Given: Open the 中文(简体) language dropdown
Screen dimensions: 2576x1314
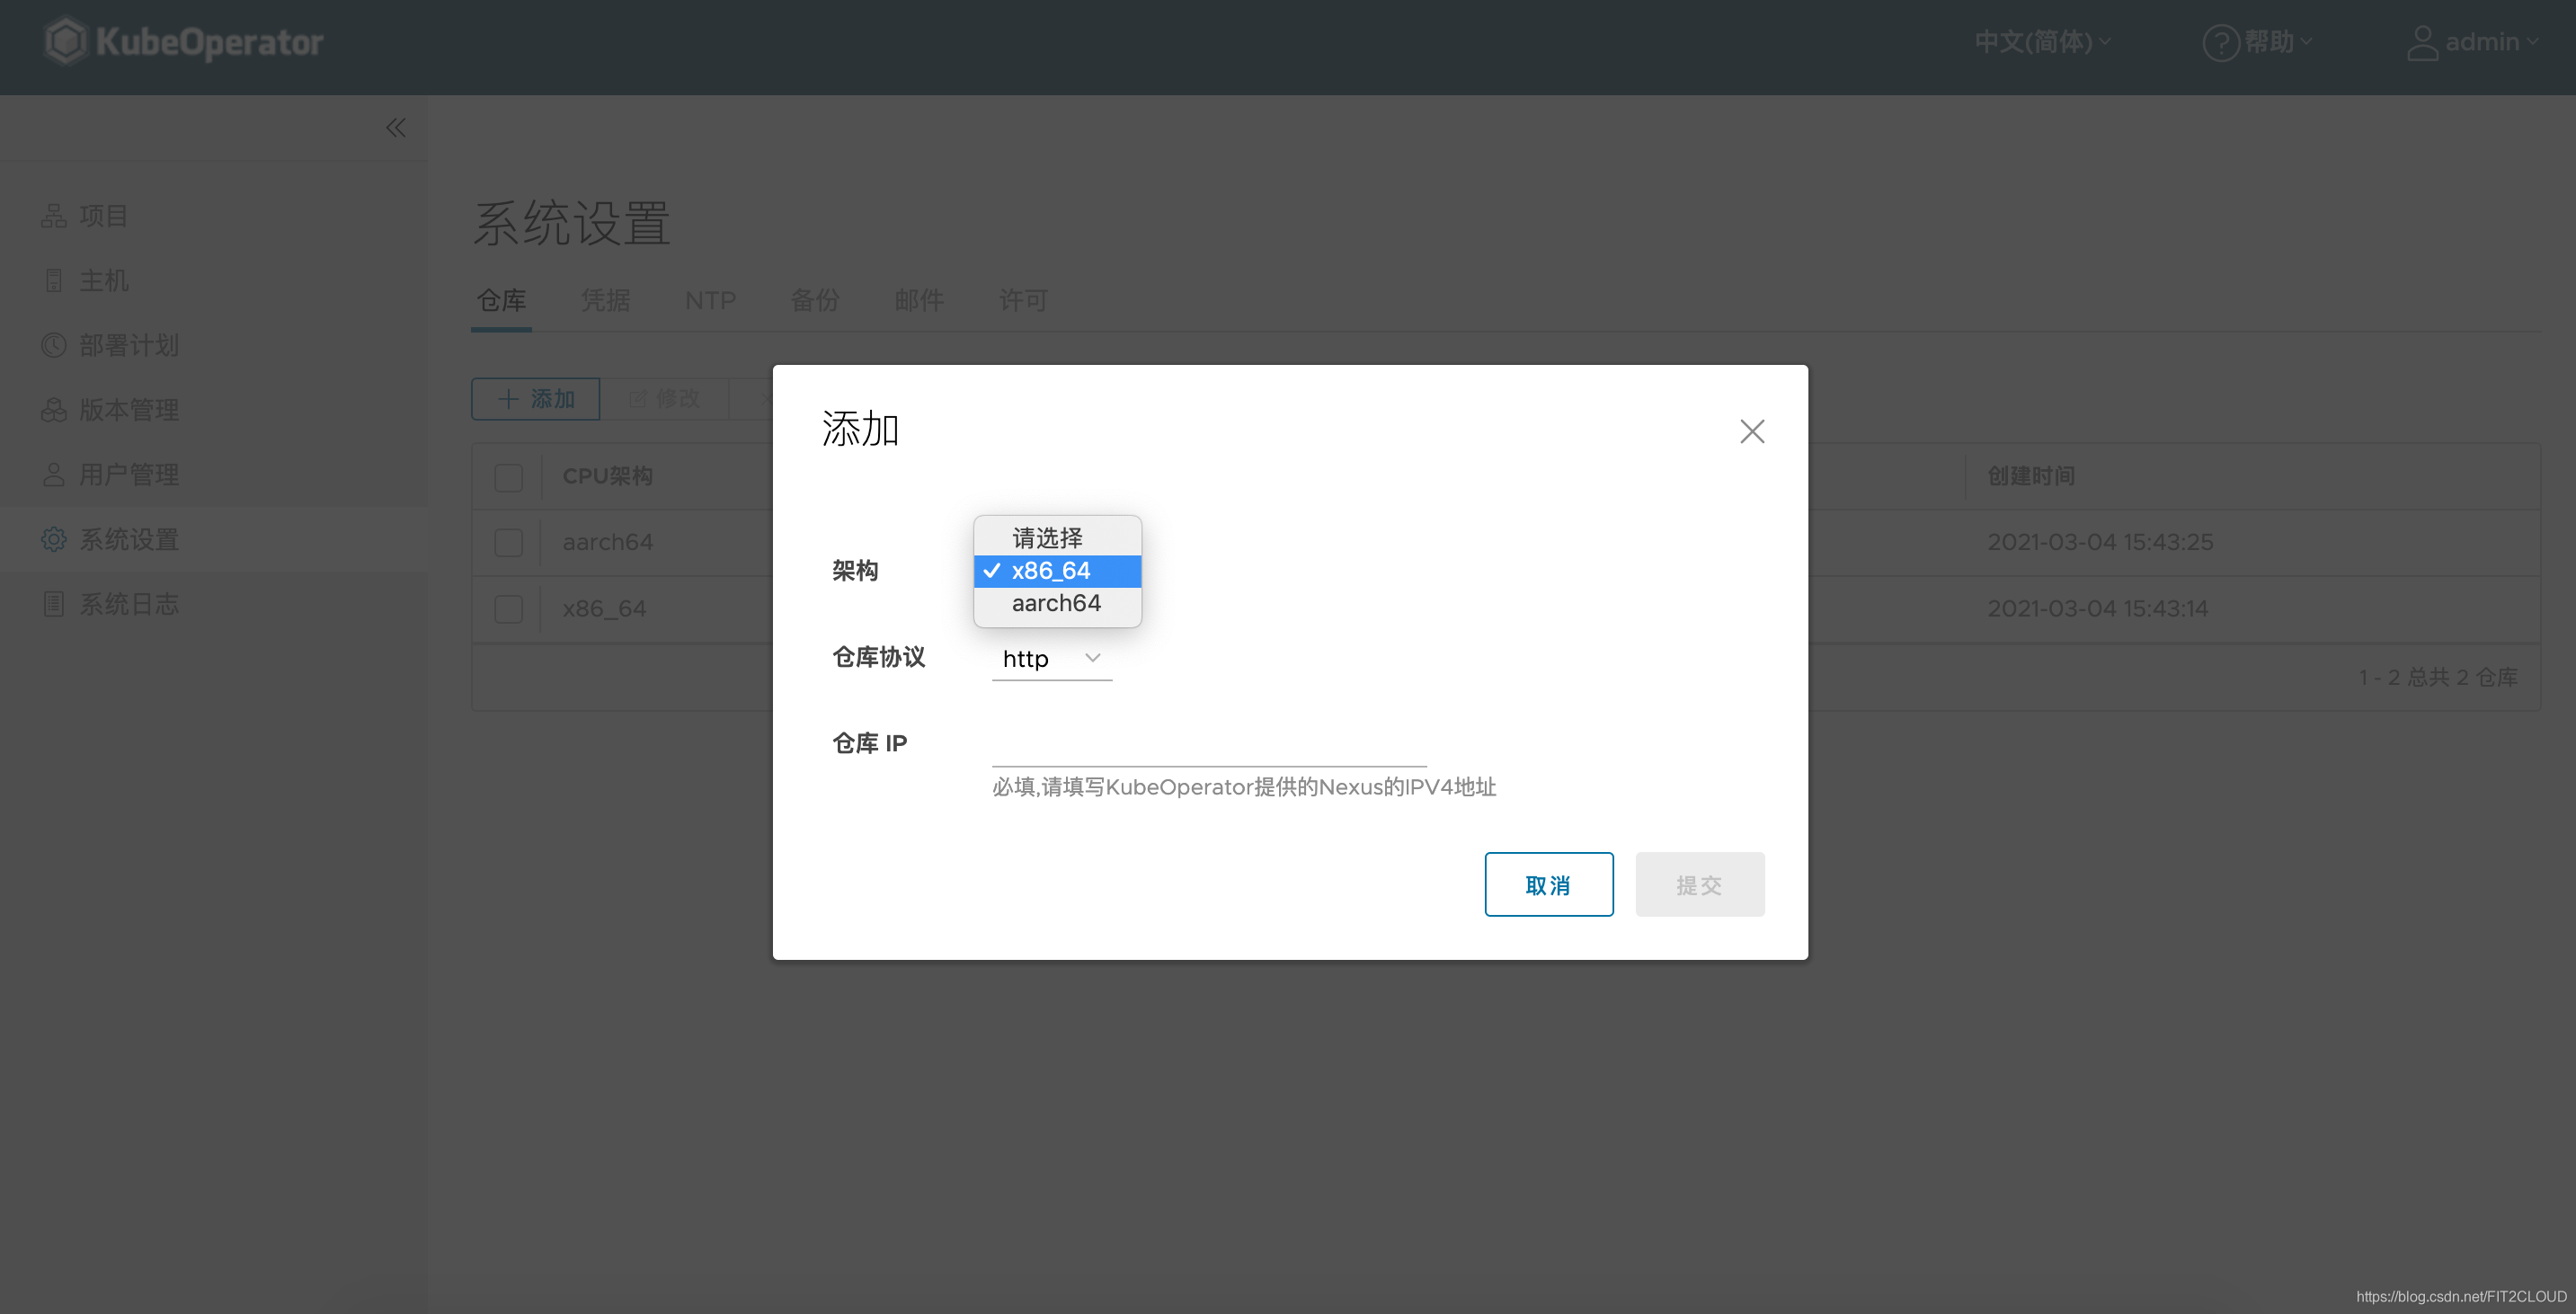Looking at the screenshot, I should (2043, 41).
